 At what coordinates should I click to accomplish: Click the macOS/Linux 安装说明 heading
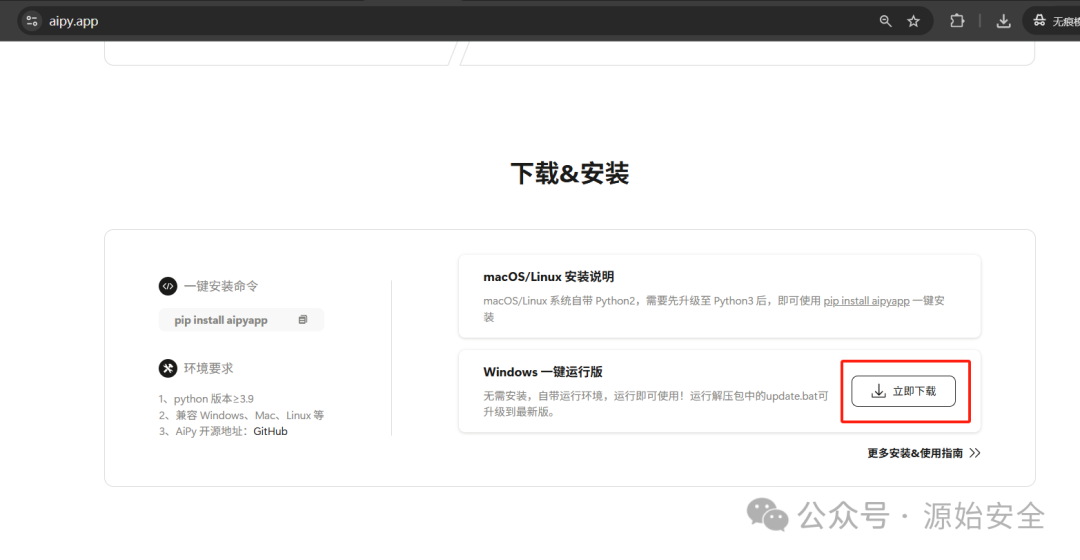(x=548, y=277)
